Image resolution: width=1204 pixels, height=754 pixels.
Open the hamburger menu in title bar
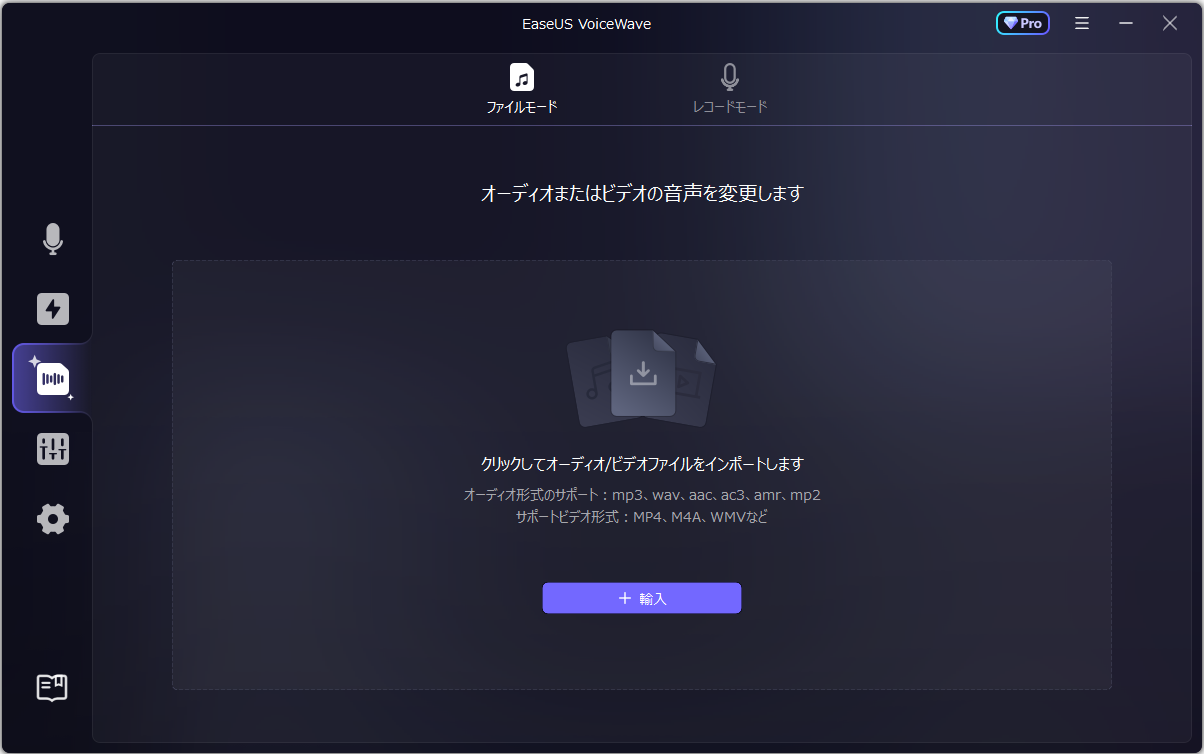pos(1081,22)
